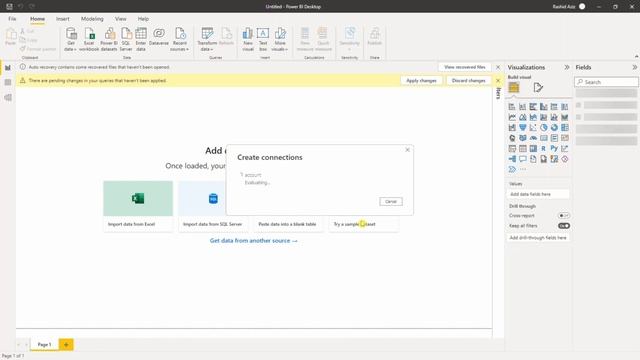Image resolution: width=640 pixels, height=360 pixels.
Task: Open user account in title bar
Action: 569,7
